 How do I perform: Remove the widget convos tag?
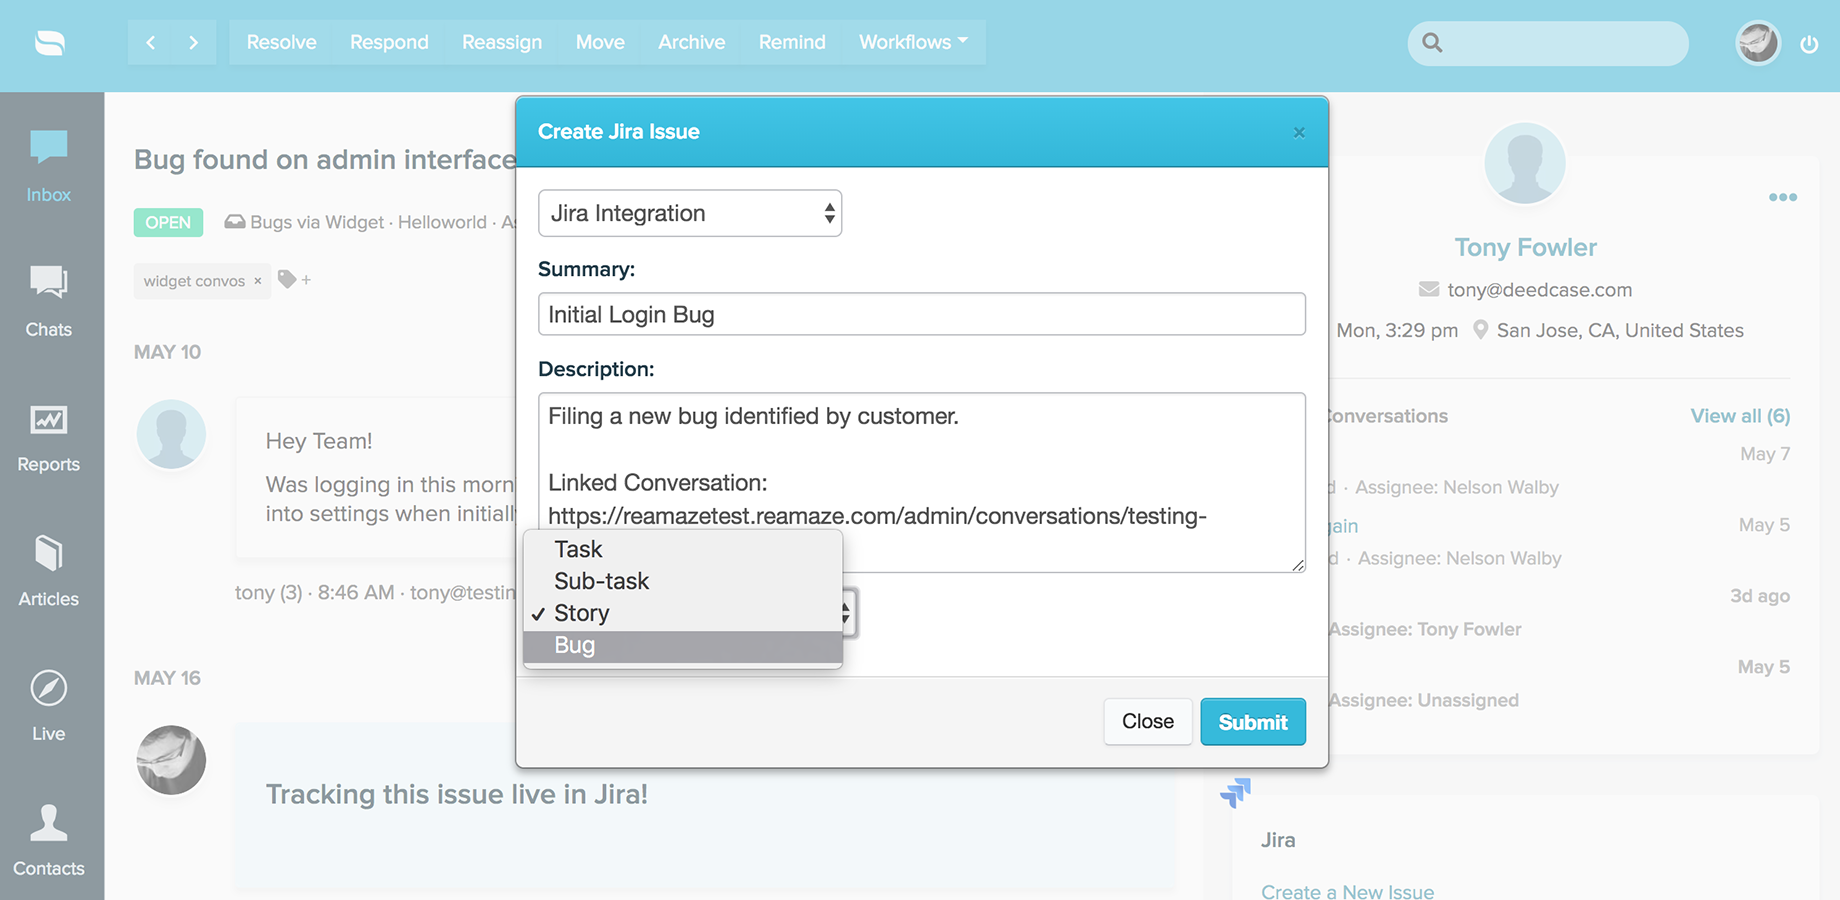tap(258, 281)
